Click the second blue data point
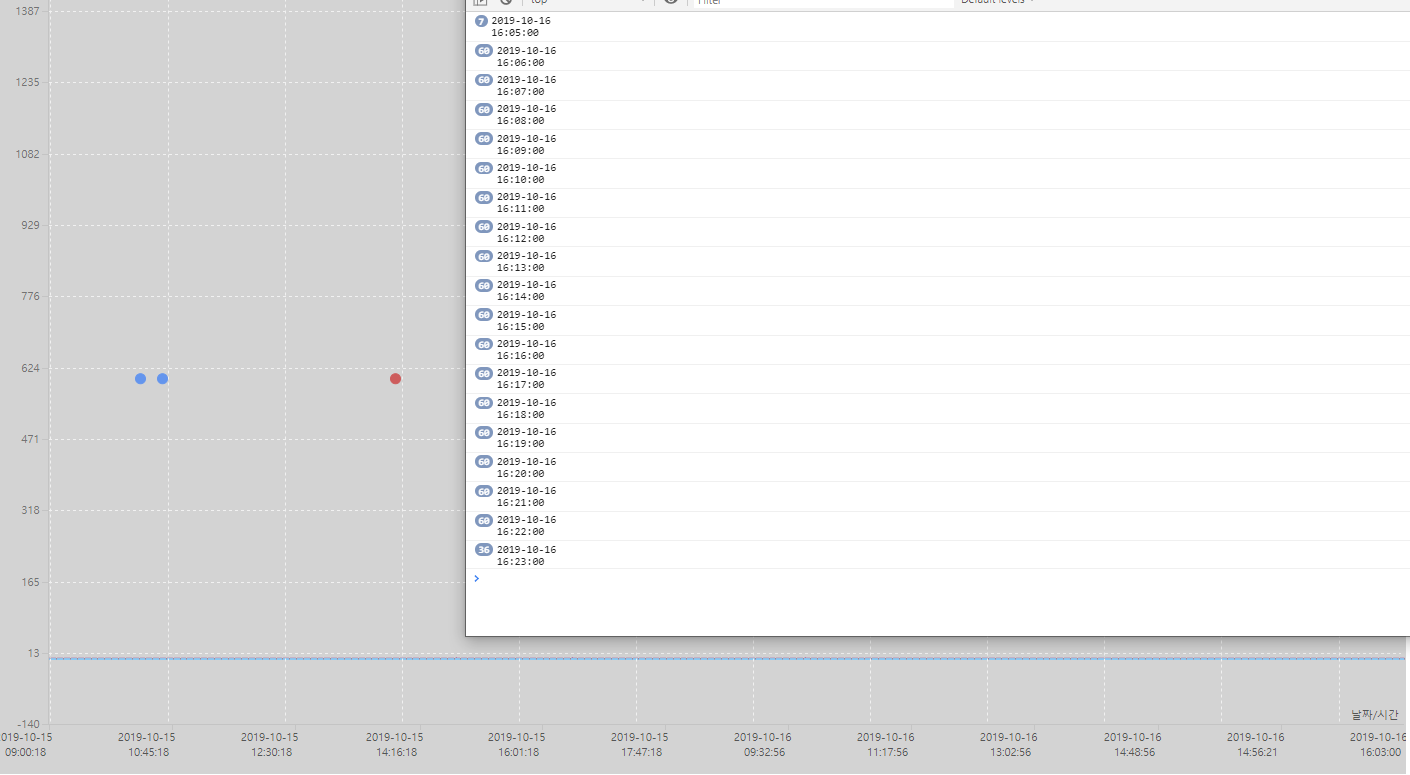 [x=161, y=378]
